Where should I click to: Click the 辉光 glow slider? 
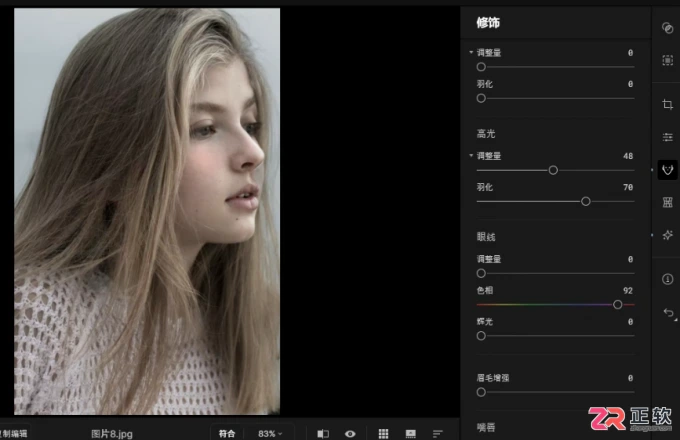tap(556, 336)
